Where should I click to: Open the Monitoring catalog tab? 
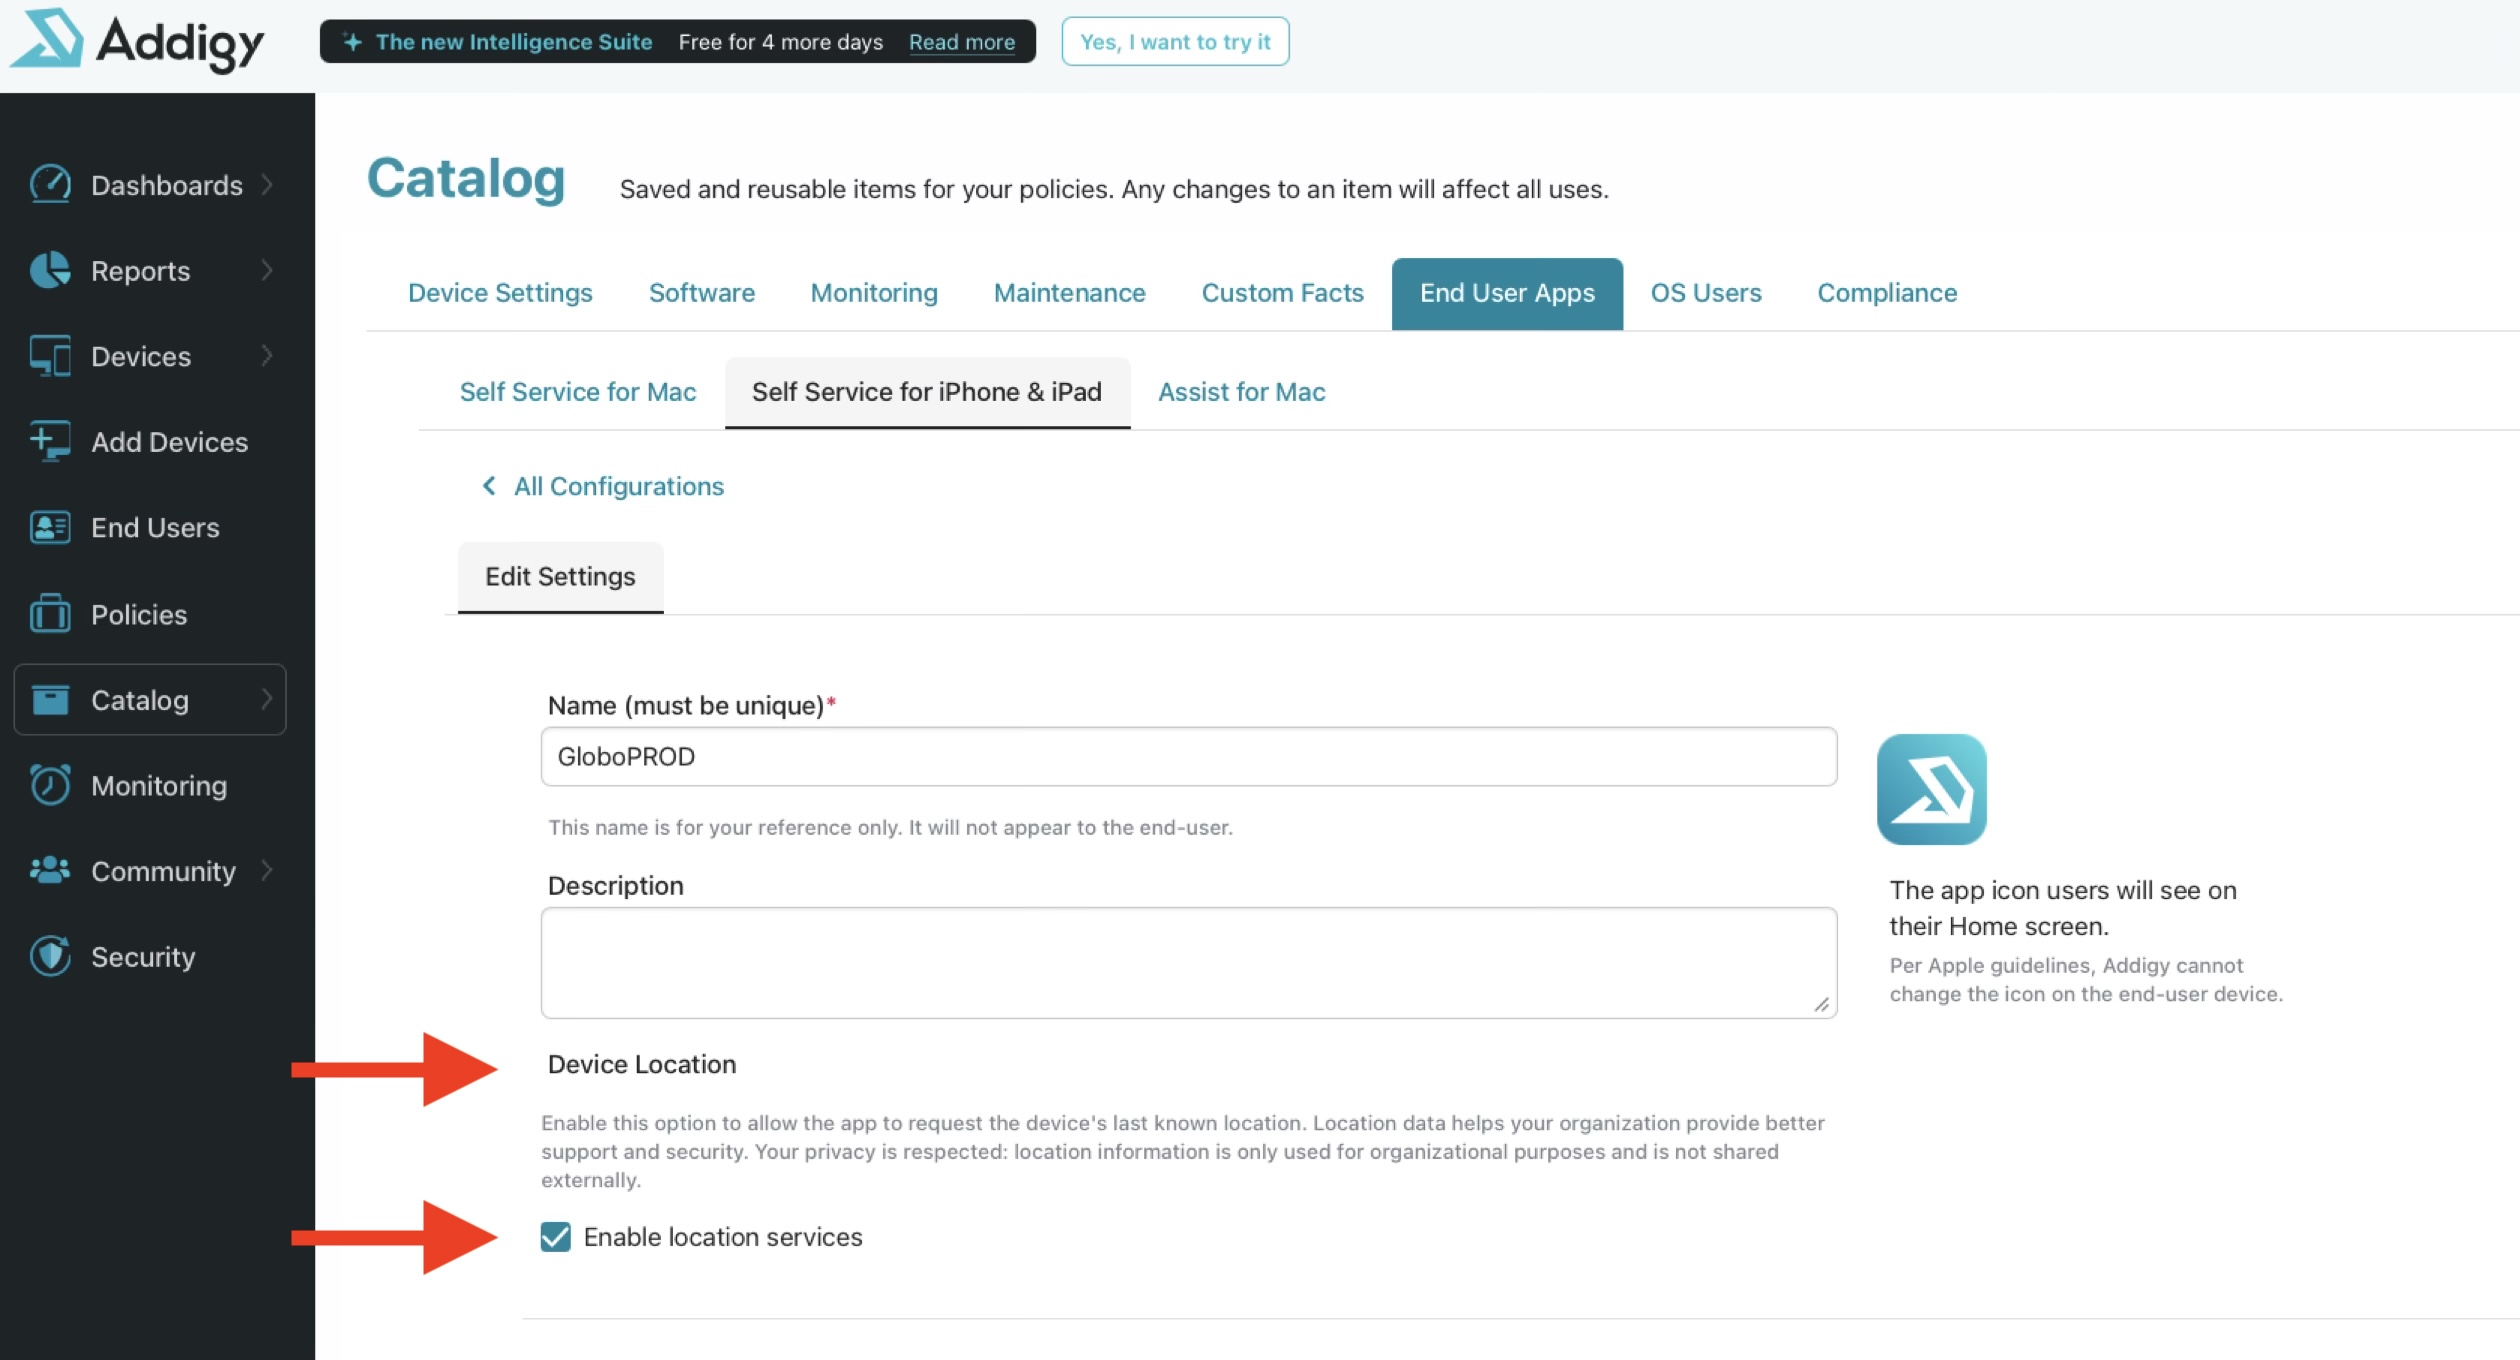coord(874,293)
